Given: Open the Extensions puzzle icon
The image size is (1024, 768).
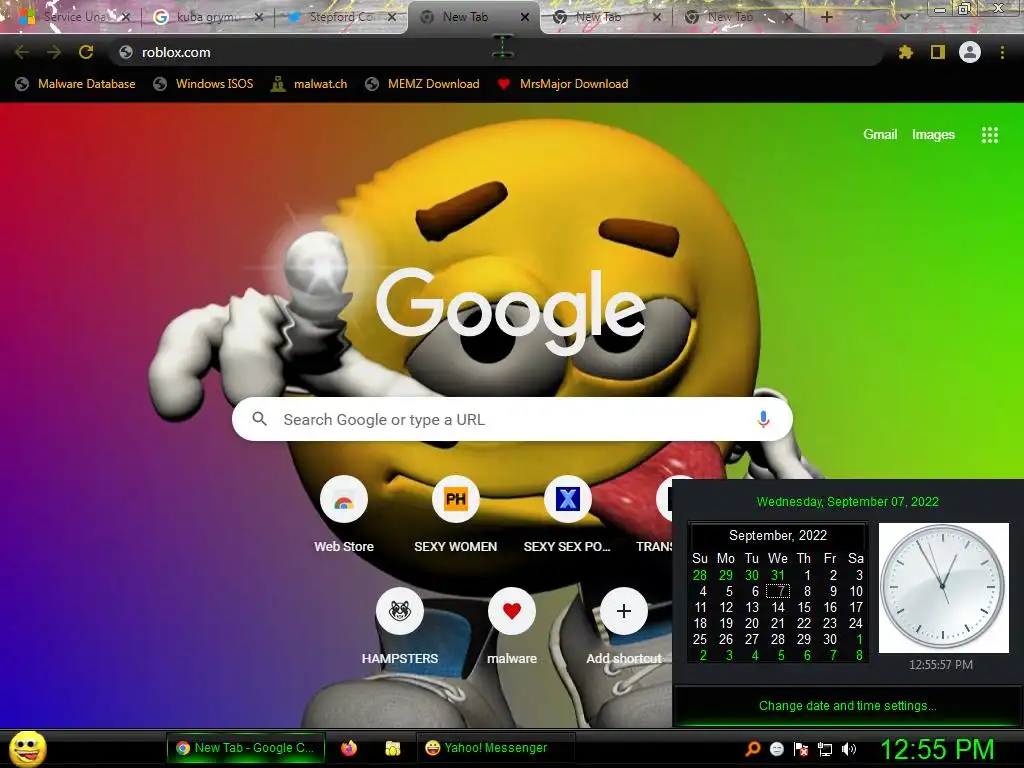Looking at the screenshot, I should click(905, 52).
